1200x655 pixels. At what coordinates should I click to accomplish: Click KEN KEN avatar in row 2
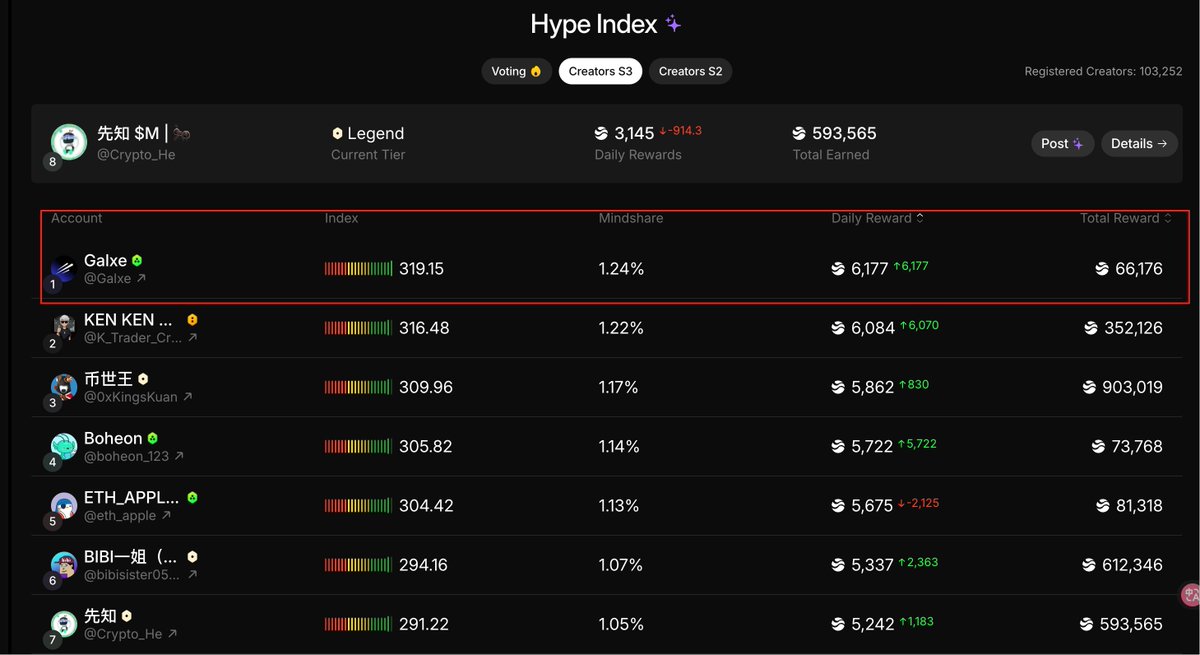click(x=64, y=328)
